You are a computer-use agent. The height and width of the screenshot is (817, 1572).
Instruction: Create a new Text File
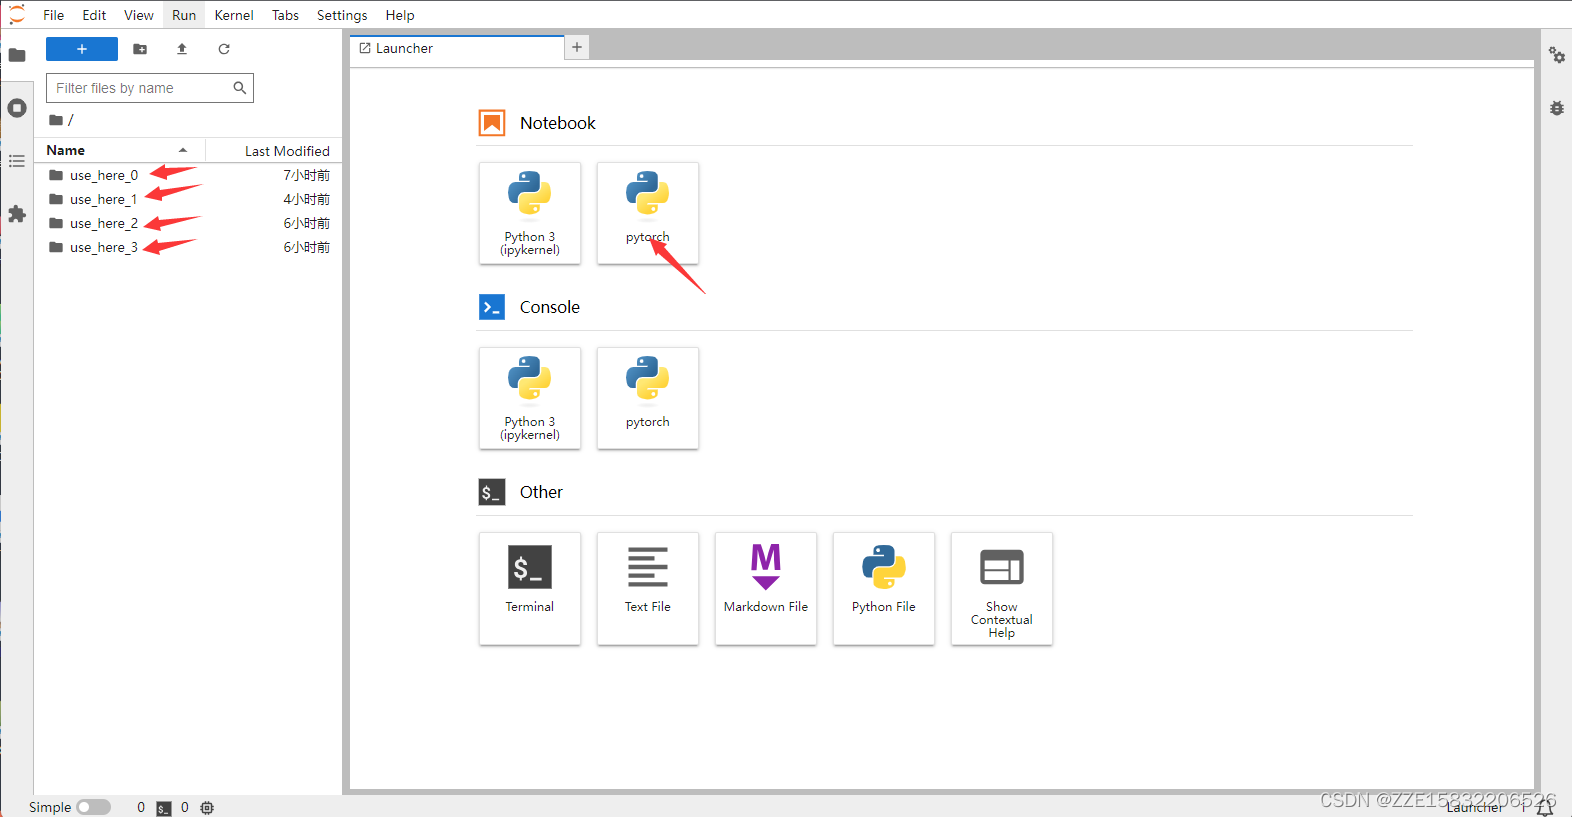tap(648, 588)
